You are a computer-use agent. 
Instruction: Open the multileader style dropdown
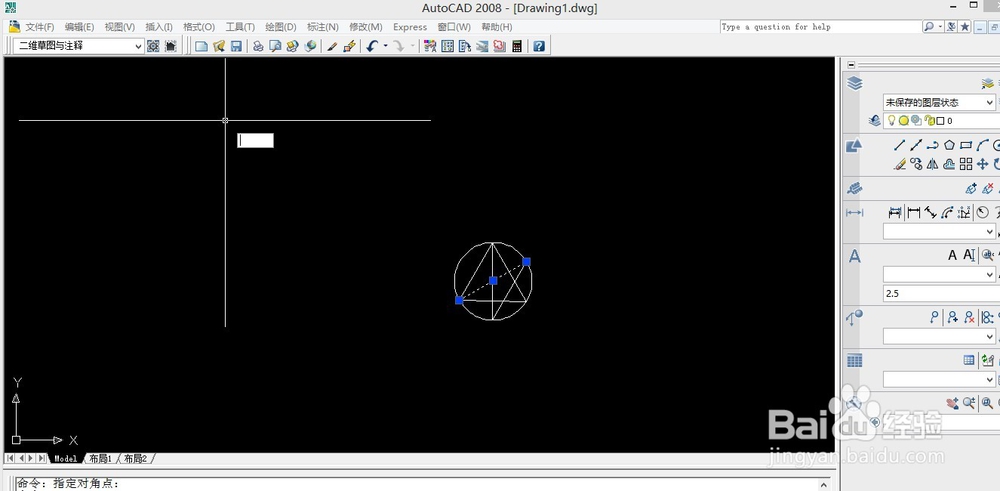point(939,336)
